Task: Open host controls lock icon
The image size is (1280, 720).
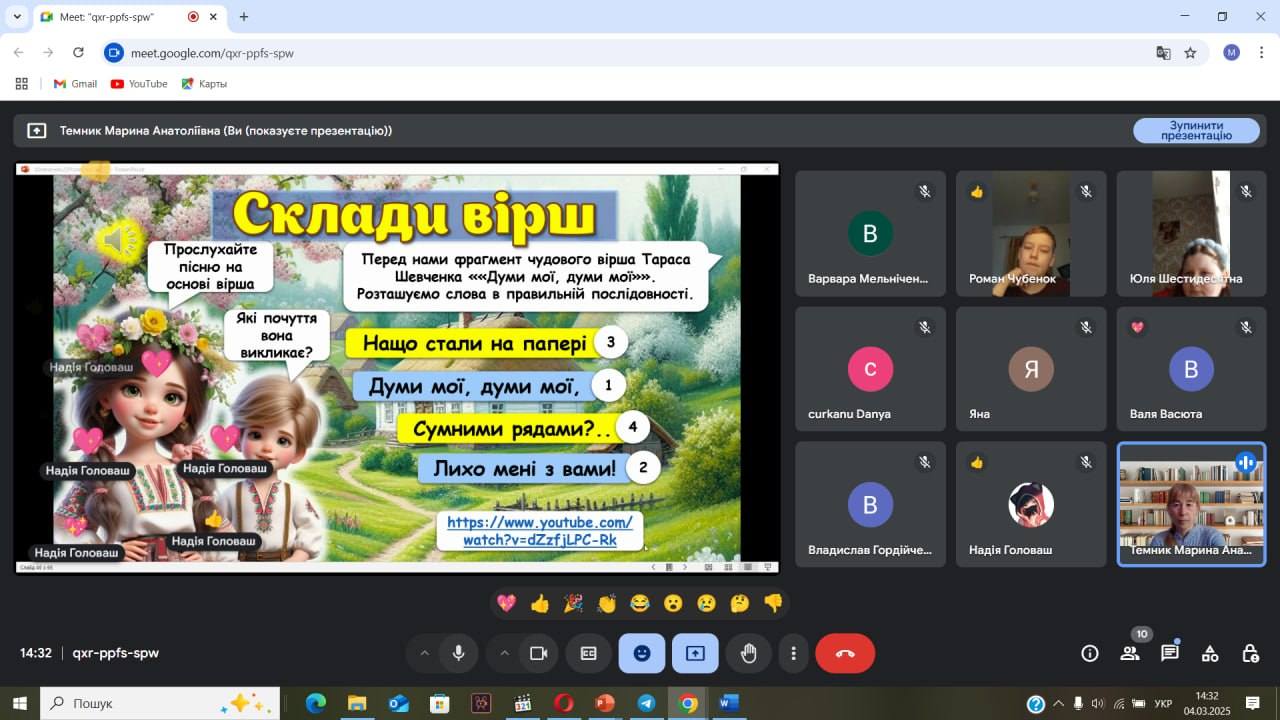Action: (x=1250, y=653)
